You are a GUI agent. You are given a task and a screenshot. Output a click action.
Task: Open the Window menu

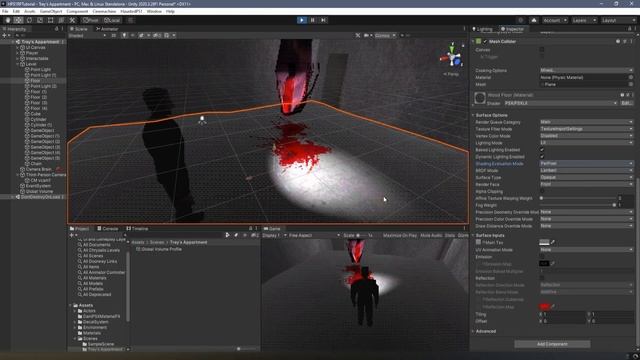click(x=154, y=11)
